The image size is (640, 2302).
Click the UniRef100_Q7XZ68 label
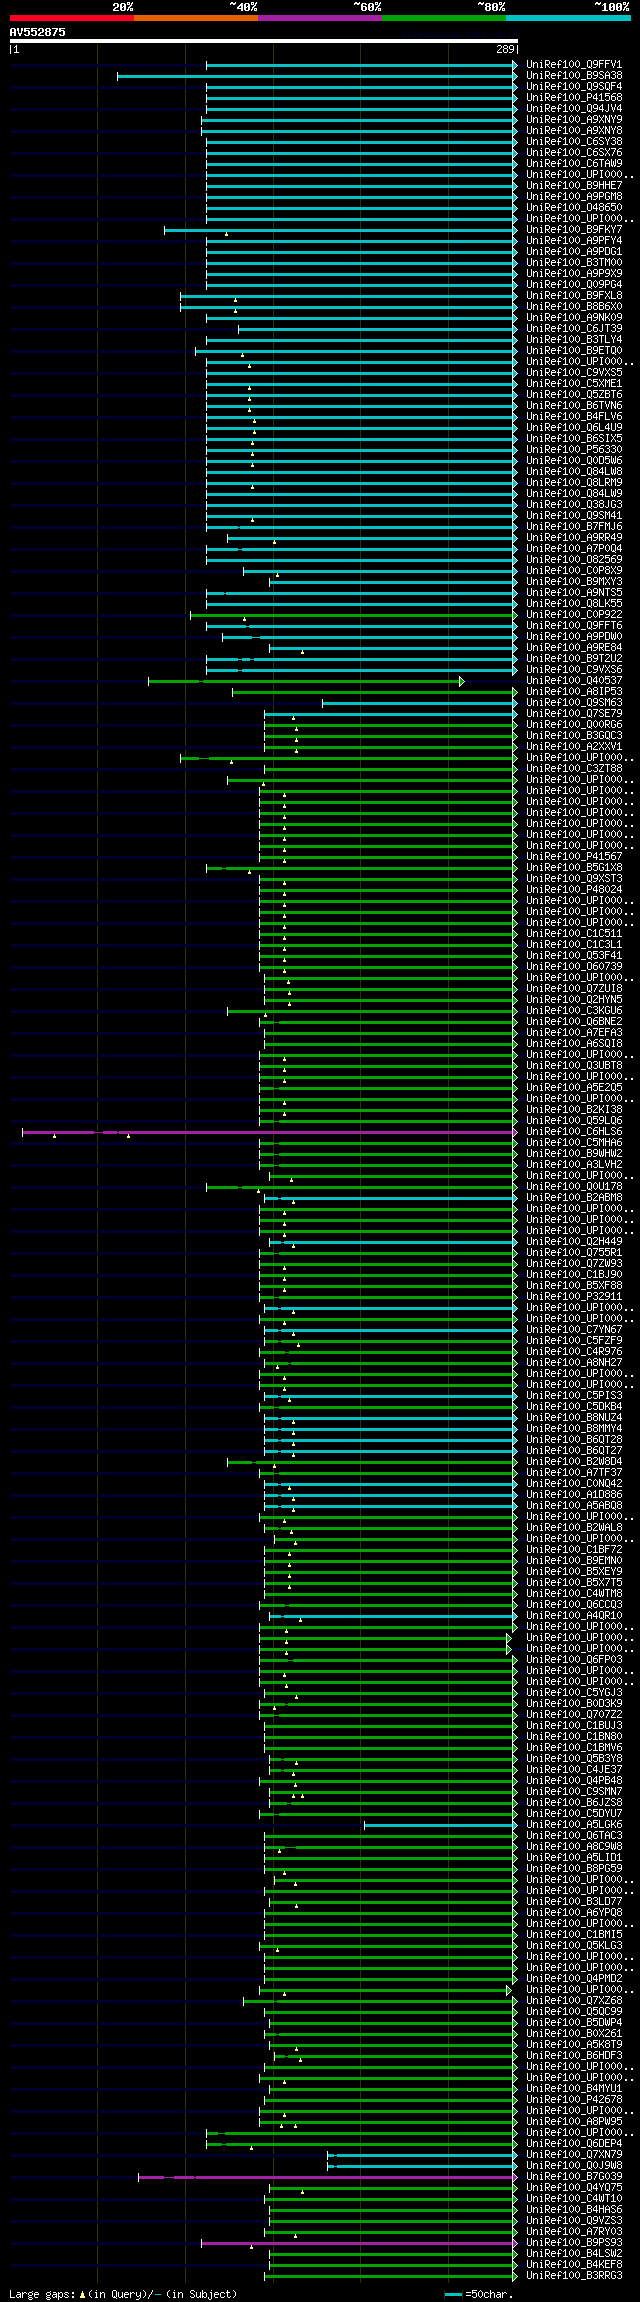574,2001
